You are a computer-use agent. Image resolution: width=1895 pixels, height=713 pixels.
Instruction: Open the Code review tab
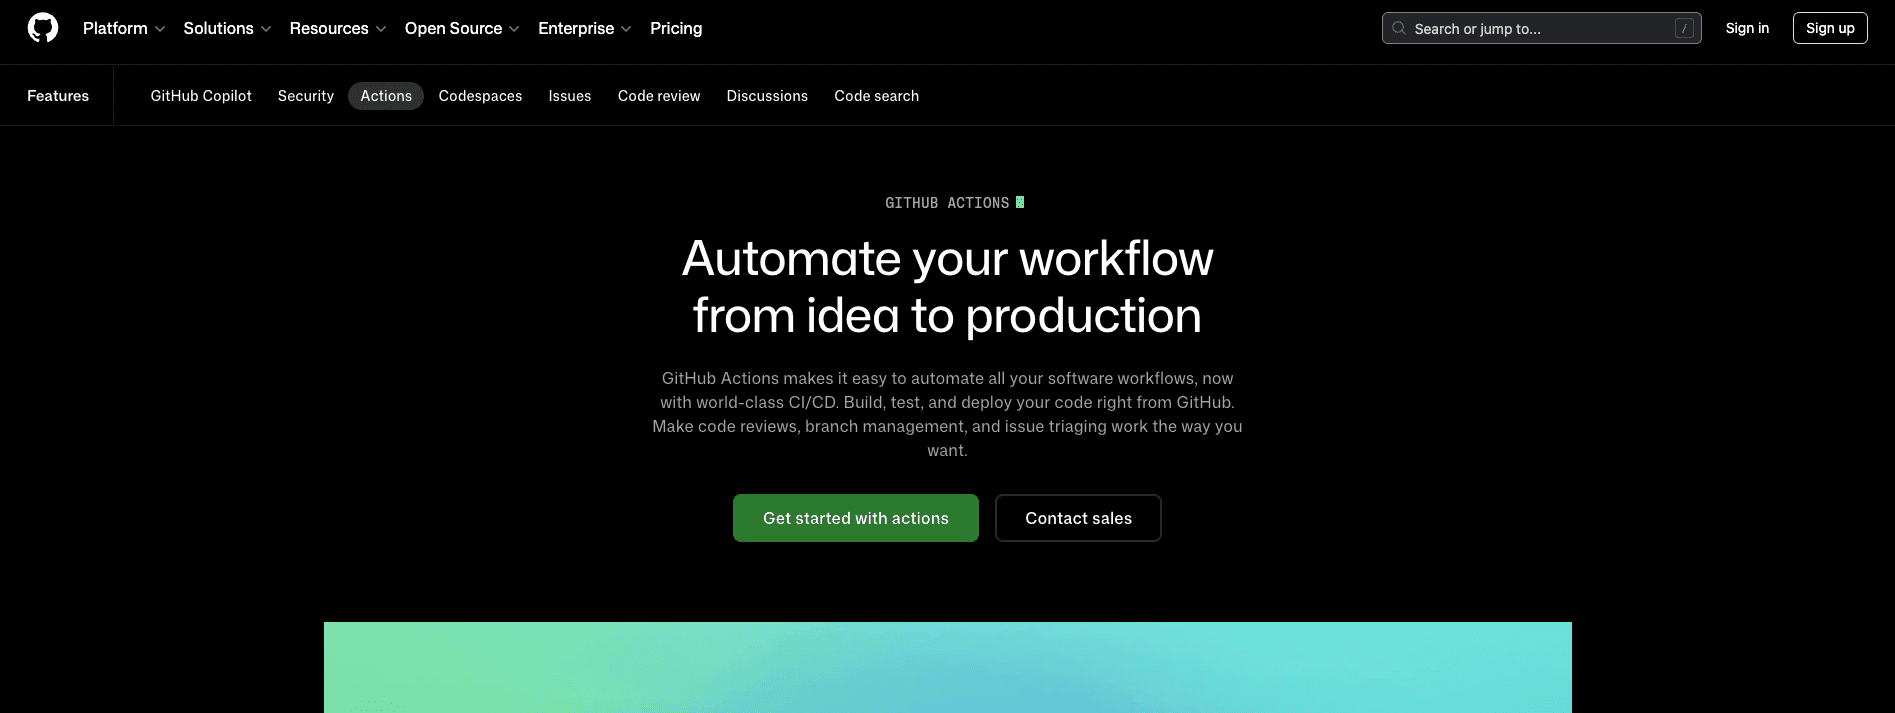[659, 96]
